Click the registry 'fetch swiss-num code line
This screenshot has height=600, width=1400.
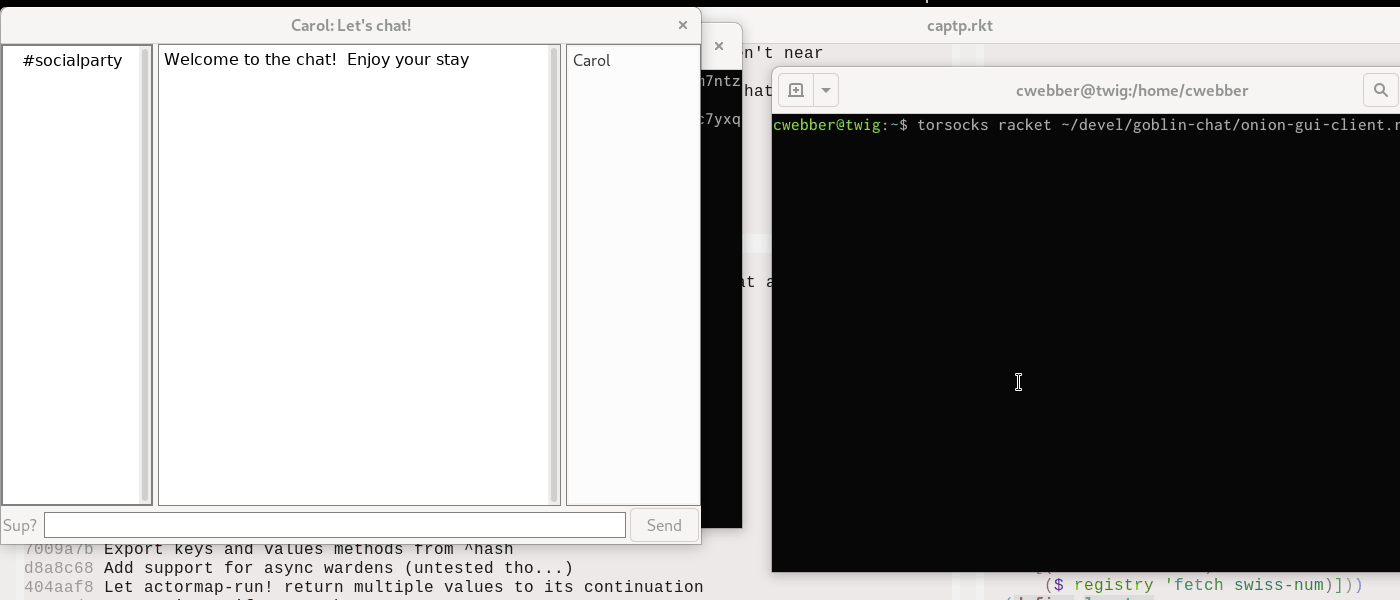(x=1202, y=585)
